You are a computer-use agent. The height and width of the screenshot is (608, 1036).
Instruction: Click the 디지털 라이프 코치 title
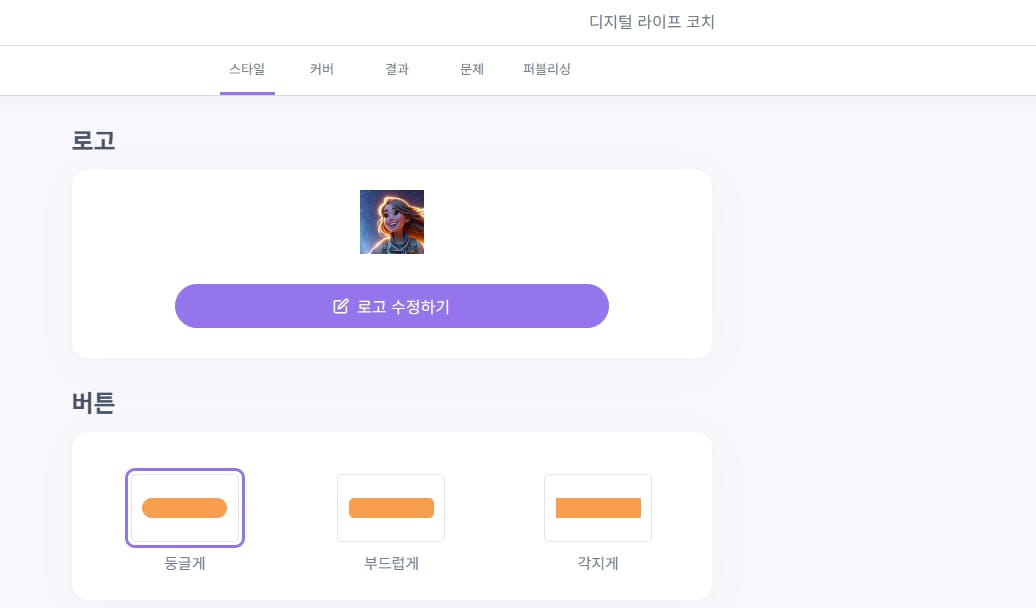pos(652,22)
